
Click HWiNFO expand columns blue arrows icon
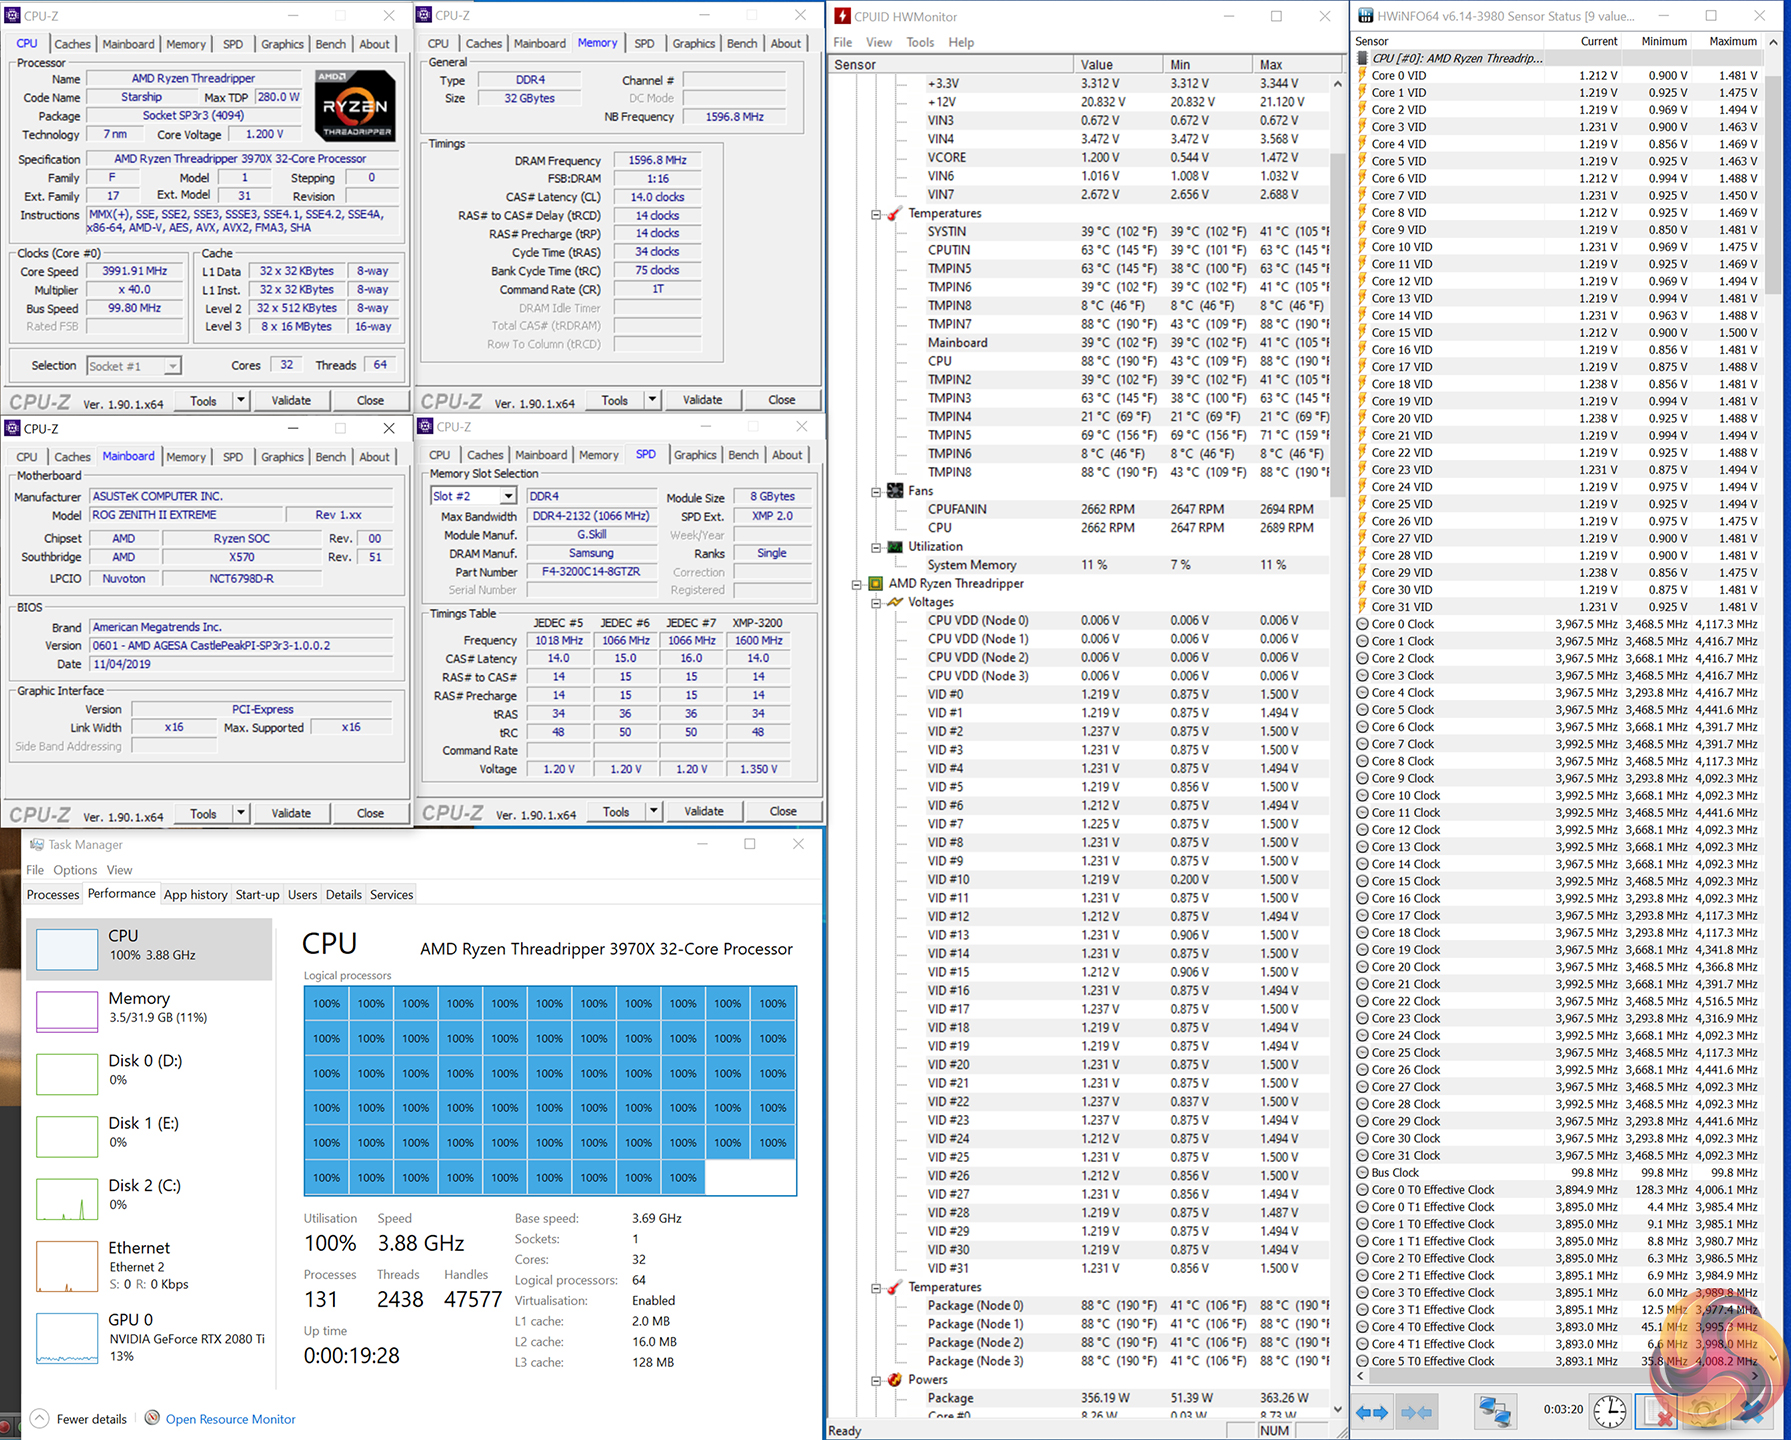point(1372,1412)
